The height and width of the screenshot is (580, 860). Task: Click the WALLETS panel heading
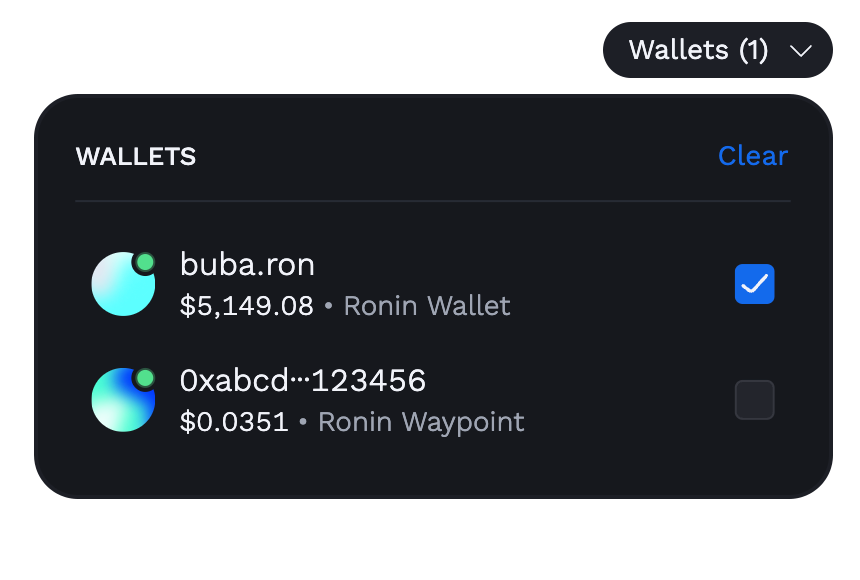point(135,156)
